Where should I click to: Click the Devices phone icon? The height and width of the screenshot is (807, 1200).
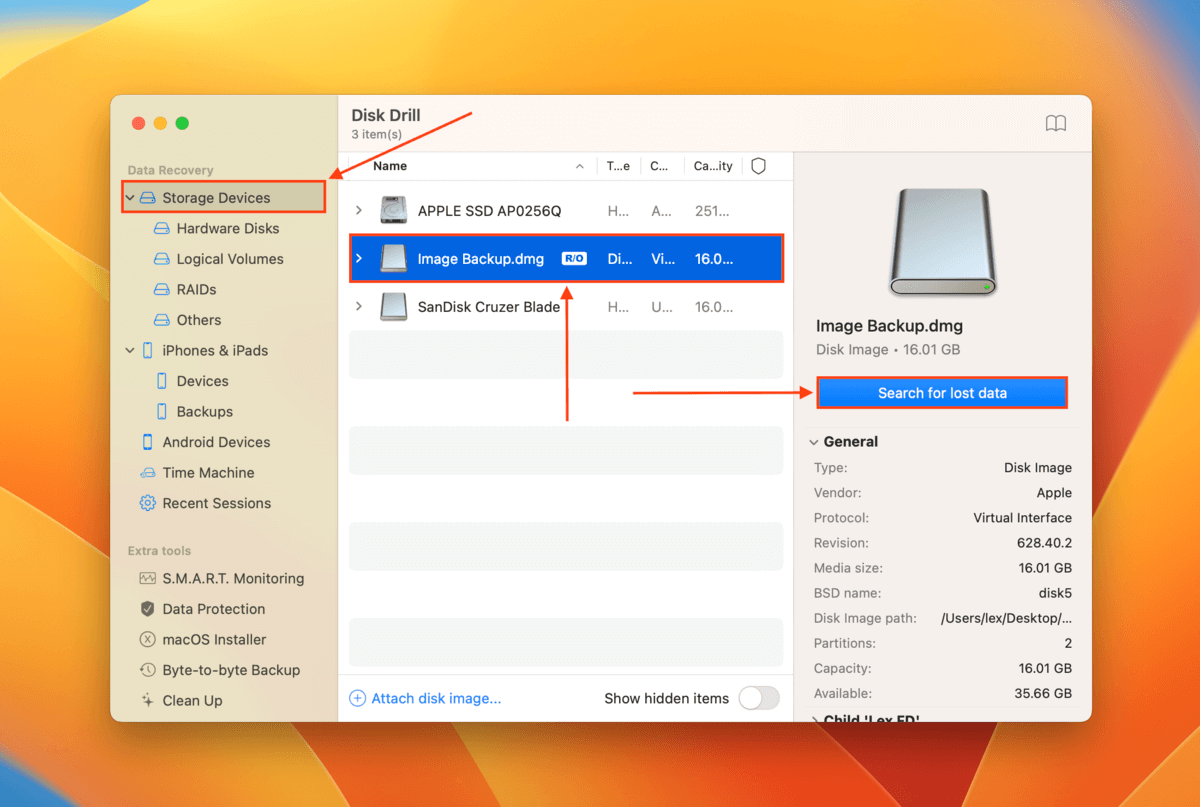162,381
